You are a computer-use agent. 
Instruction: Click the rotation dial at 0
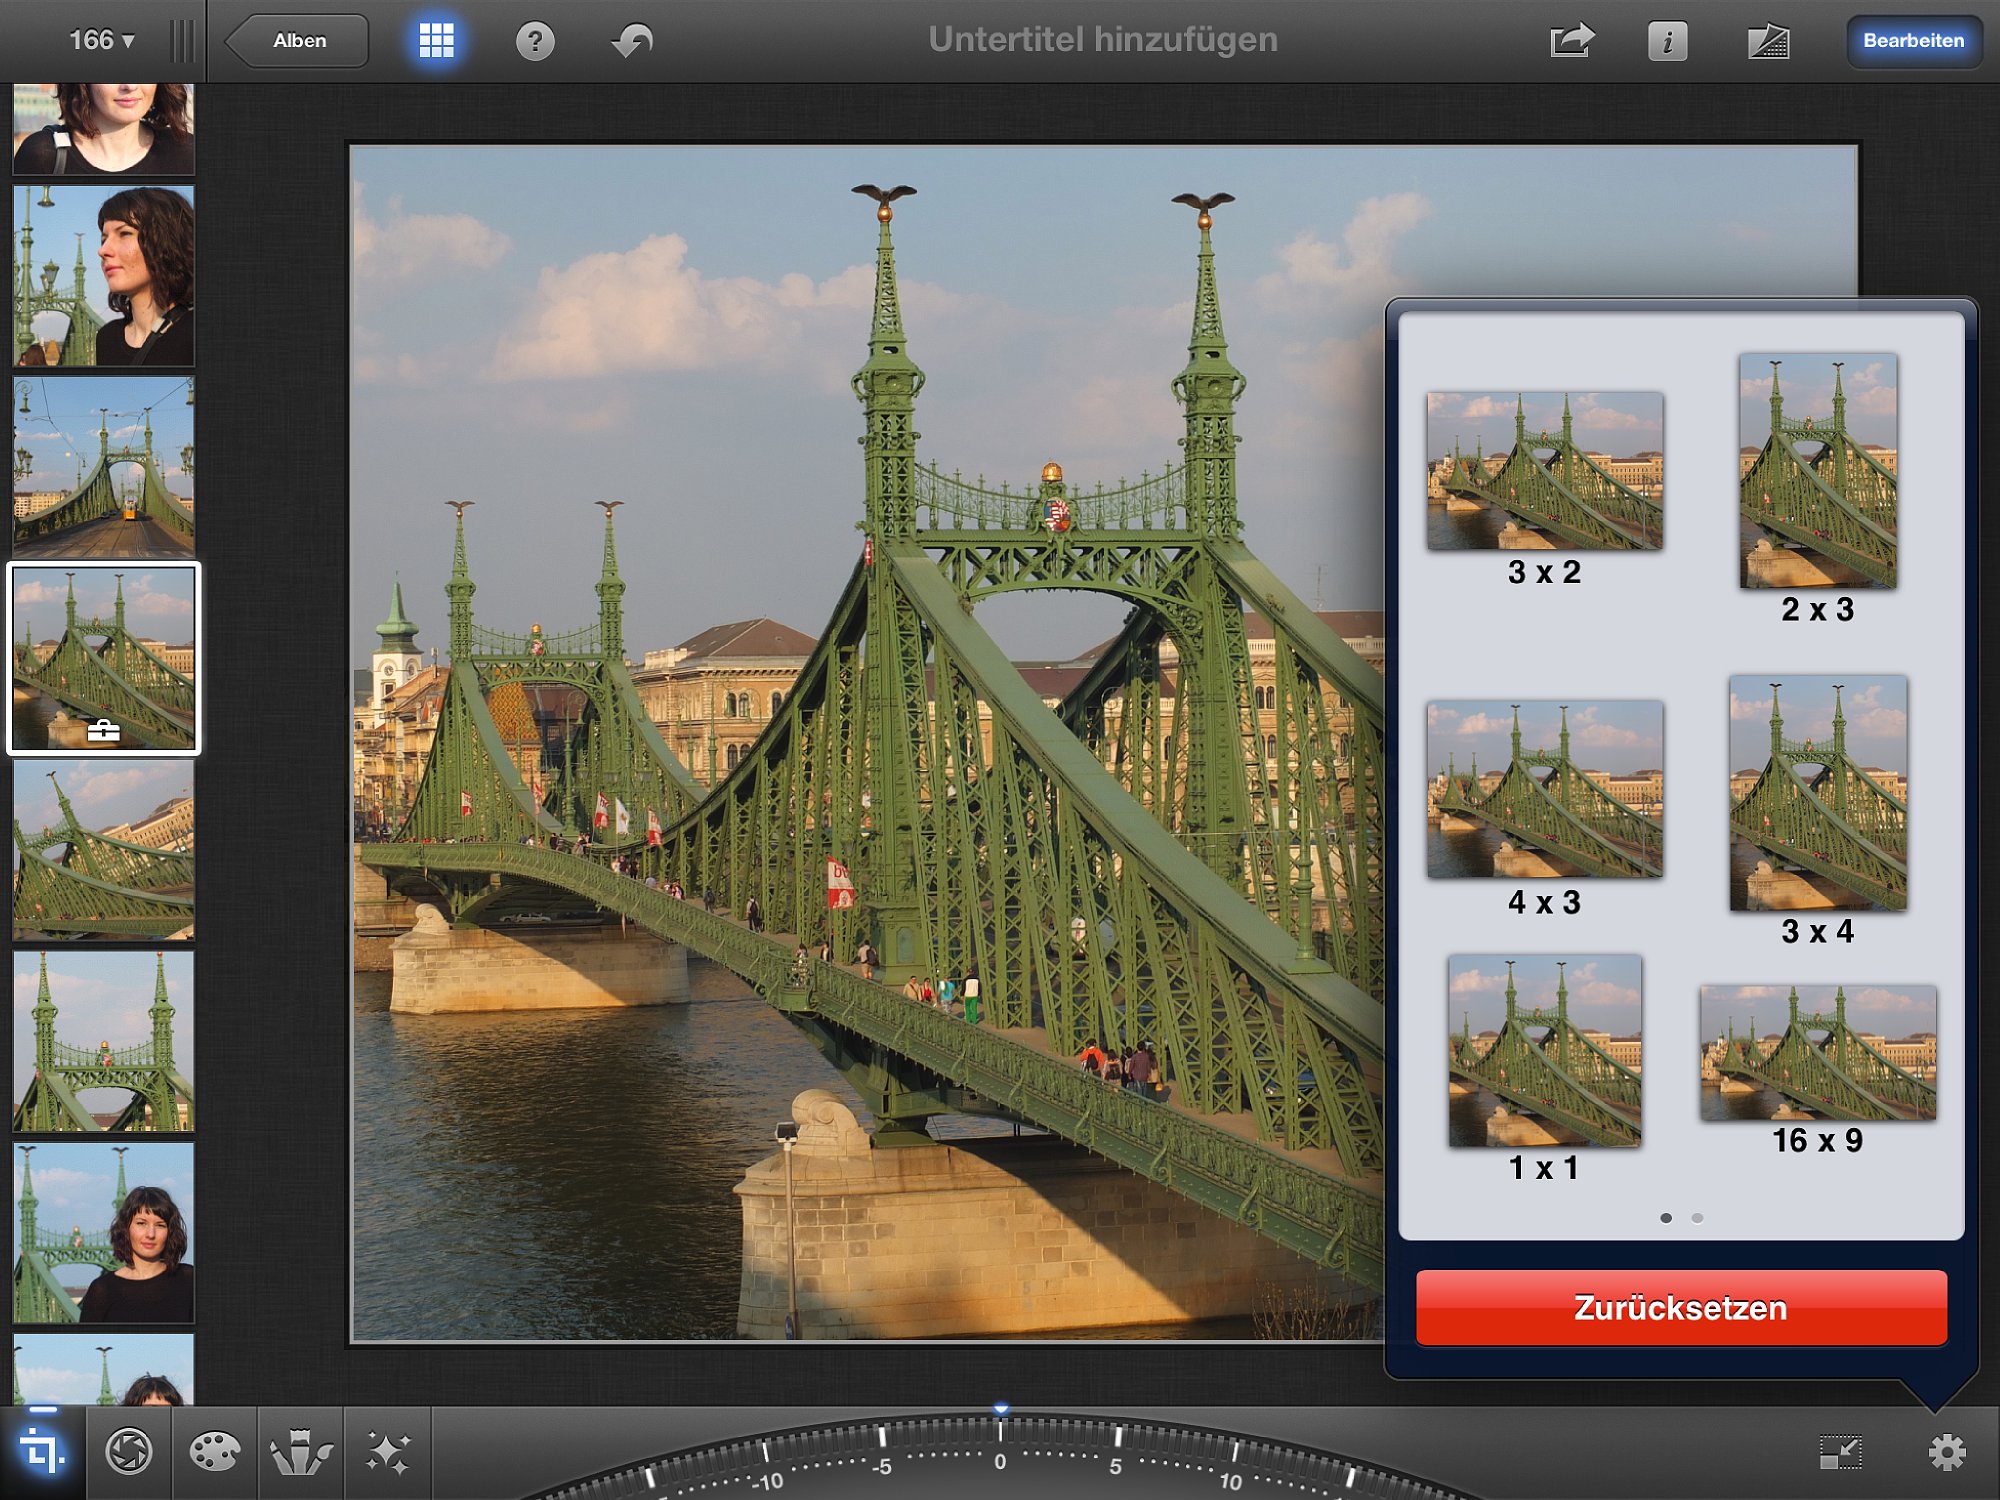click(1000, 1460)
